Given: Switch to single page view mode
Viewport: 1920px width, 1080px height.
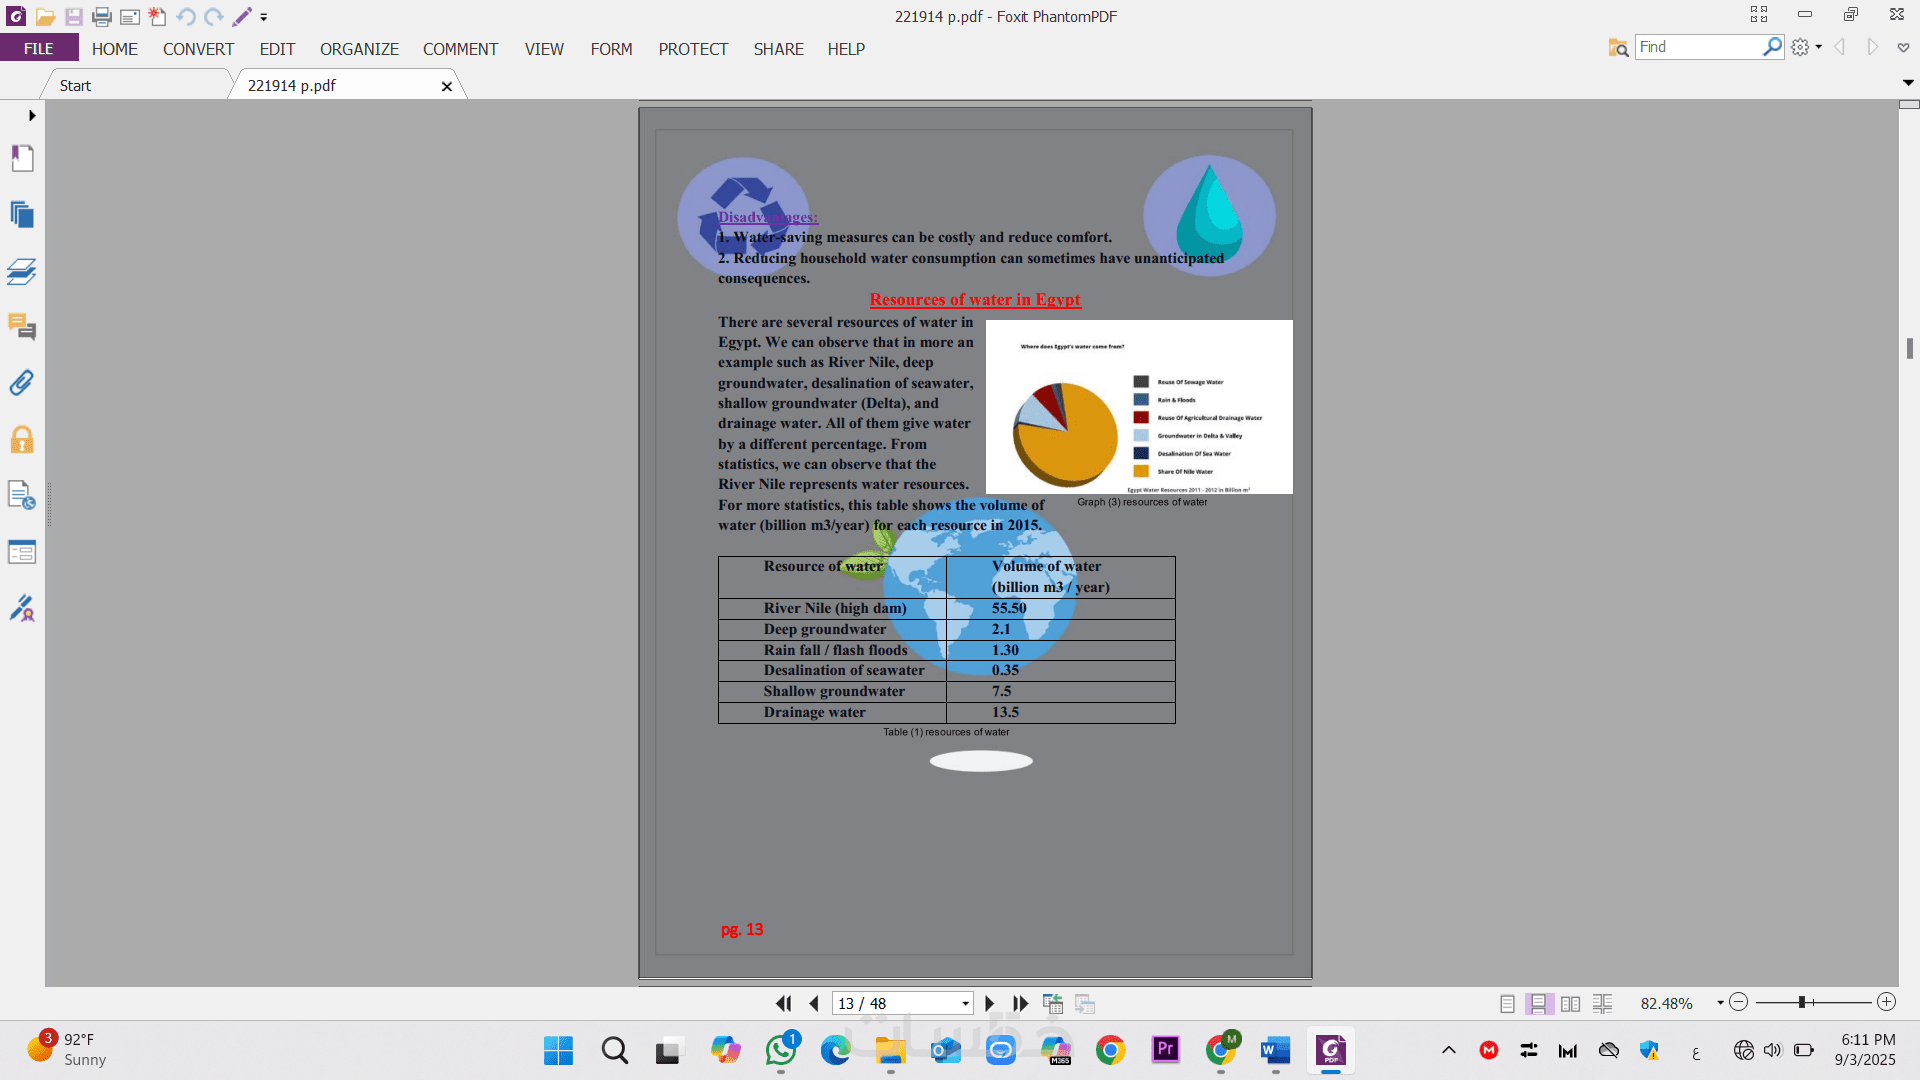Looking at the screenshot, I should pos(1507,1003).
